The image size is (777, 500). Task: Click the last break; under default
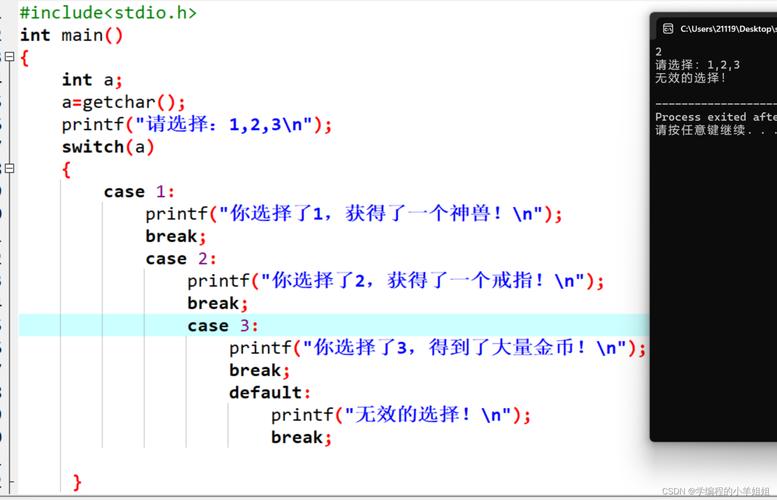[301, 437]
